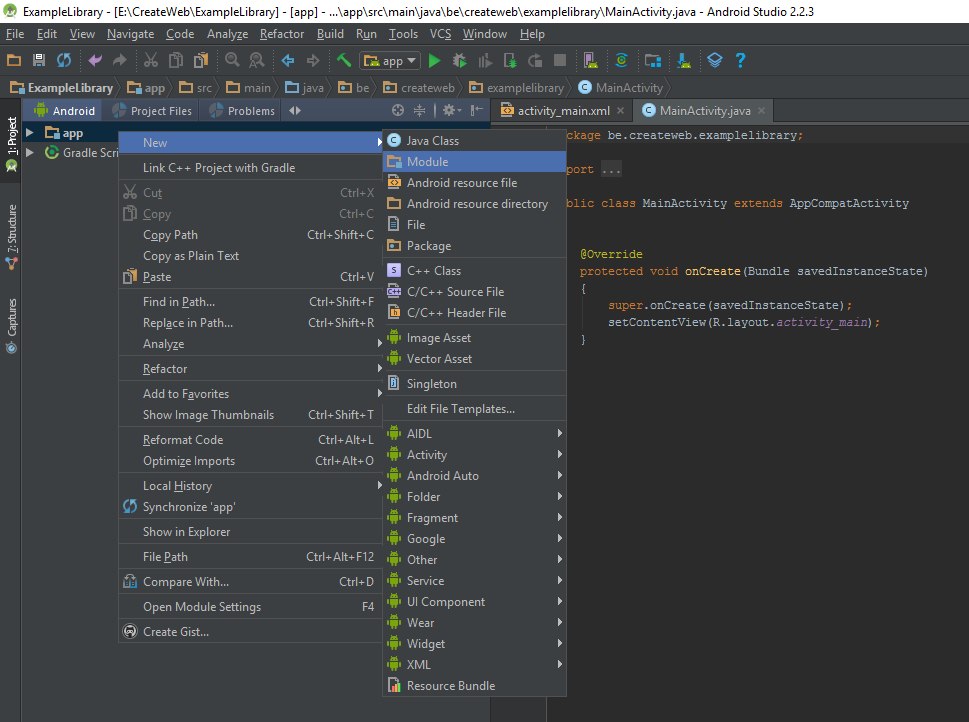Viewport: 969px width, 722px height.
Task: Start debugging with the bug icon
Action: [x=460, y=61]
